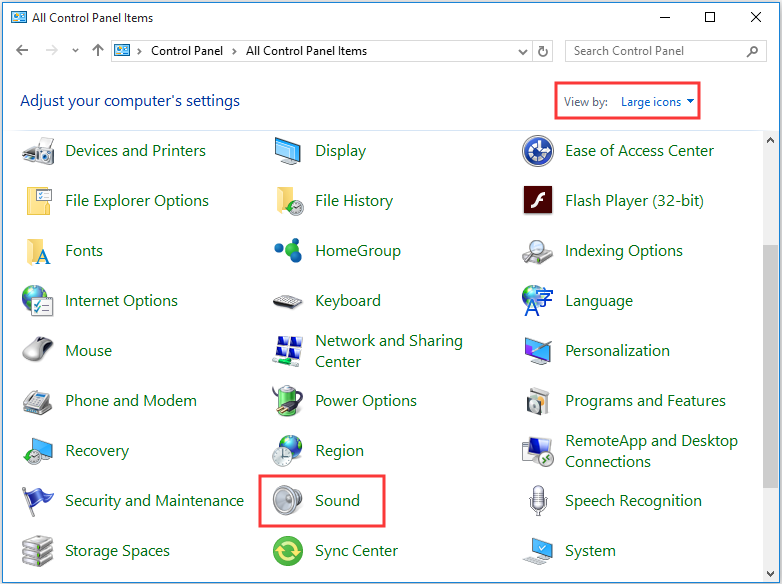Screen dimensions: 782x584
Task: Open the Speech Recognition microphone icon
Action: tap(538, 501)
